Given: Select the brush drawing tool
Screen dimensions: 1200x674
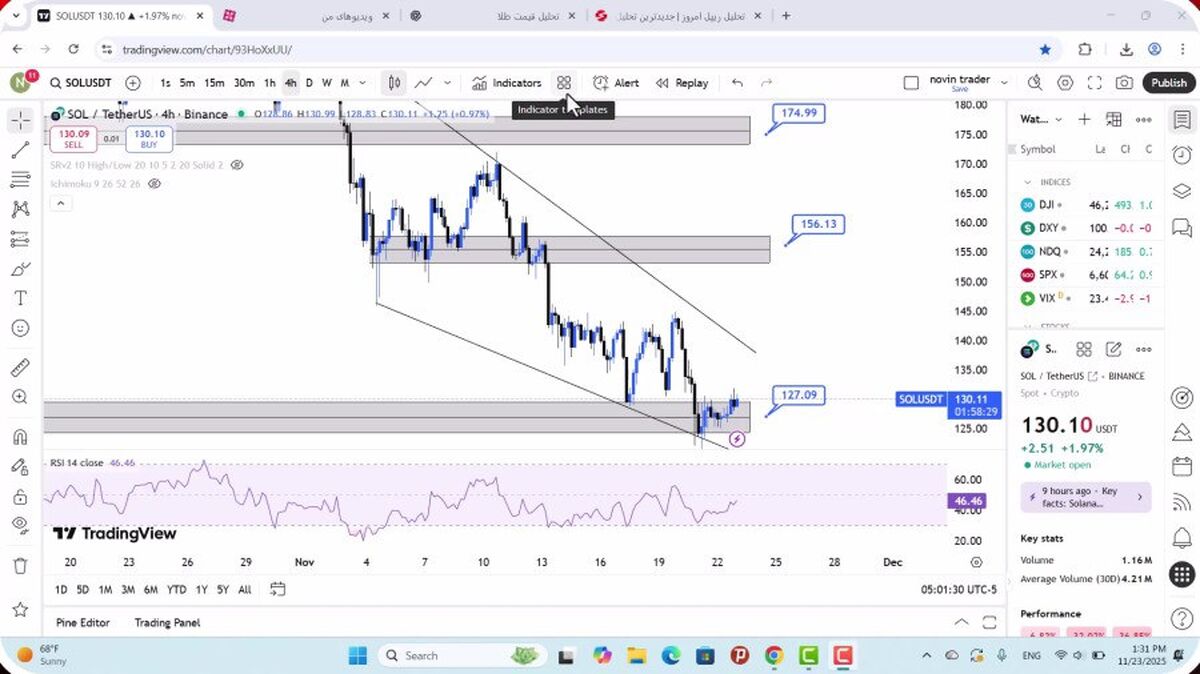Looking at the screenshot, I should point(20,269).
